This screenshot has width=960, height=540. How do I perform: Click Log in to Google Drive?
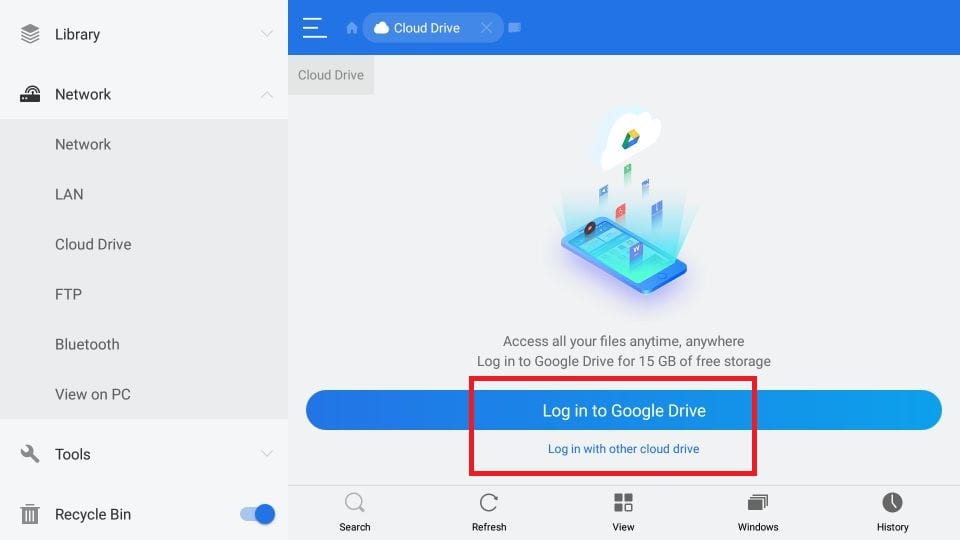click(624, 410)
